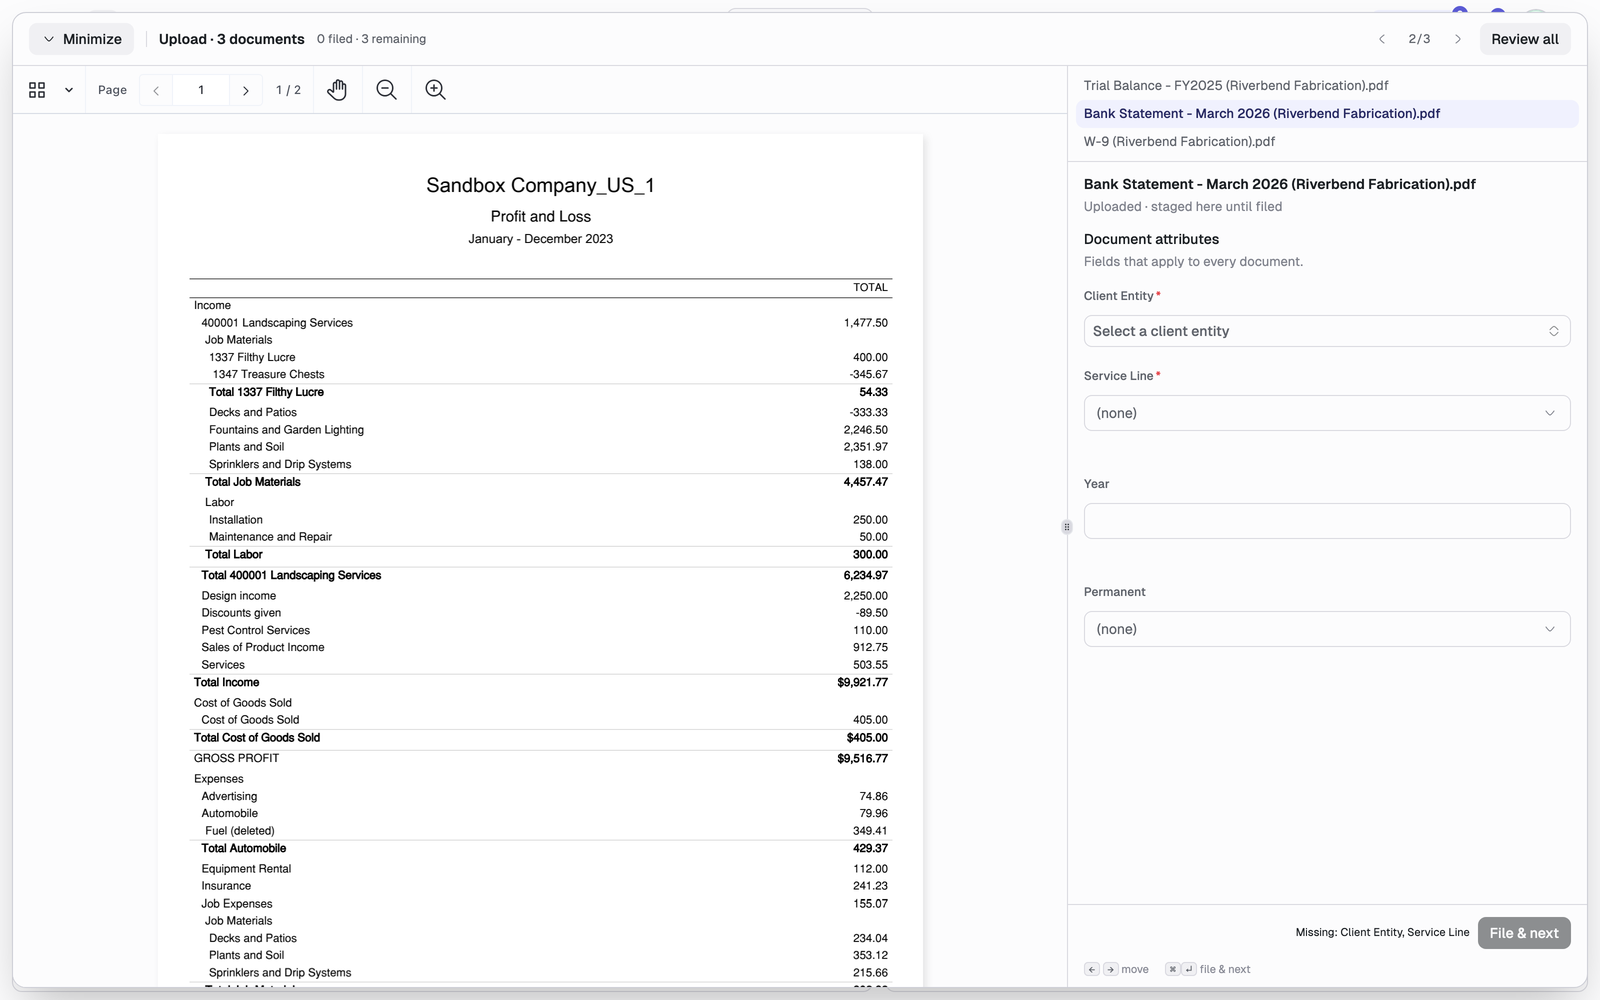Click 'Fountains and Garden Lighting' line item

pyautogui.click(x=286, y=430)
